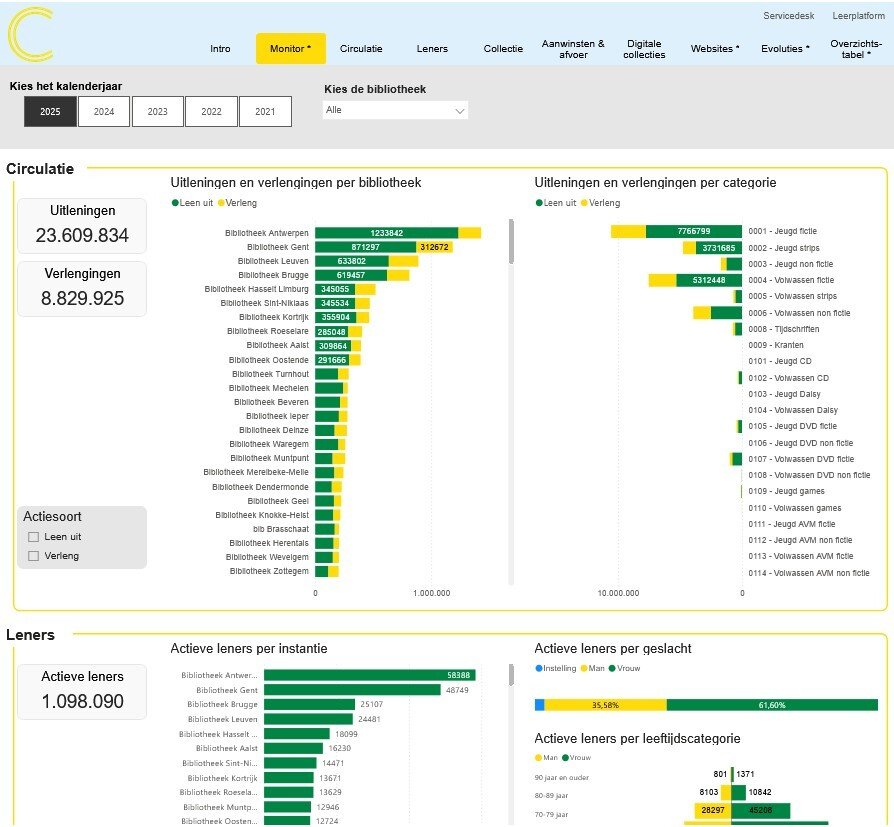Click Leen uit legend in per bibliotheek chart
This screenshot has width=894, height=827.
192,202
